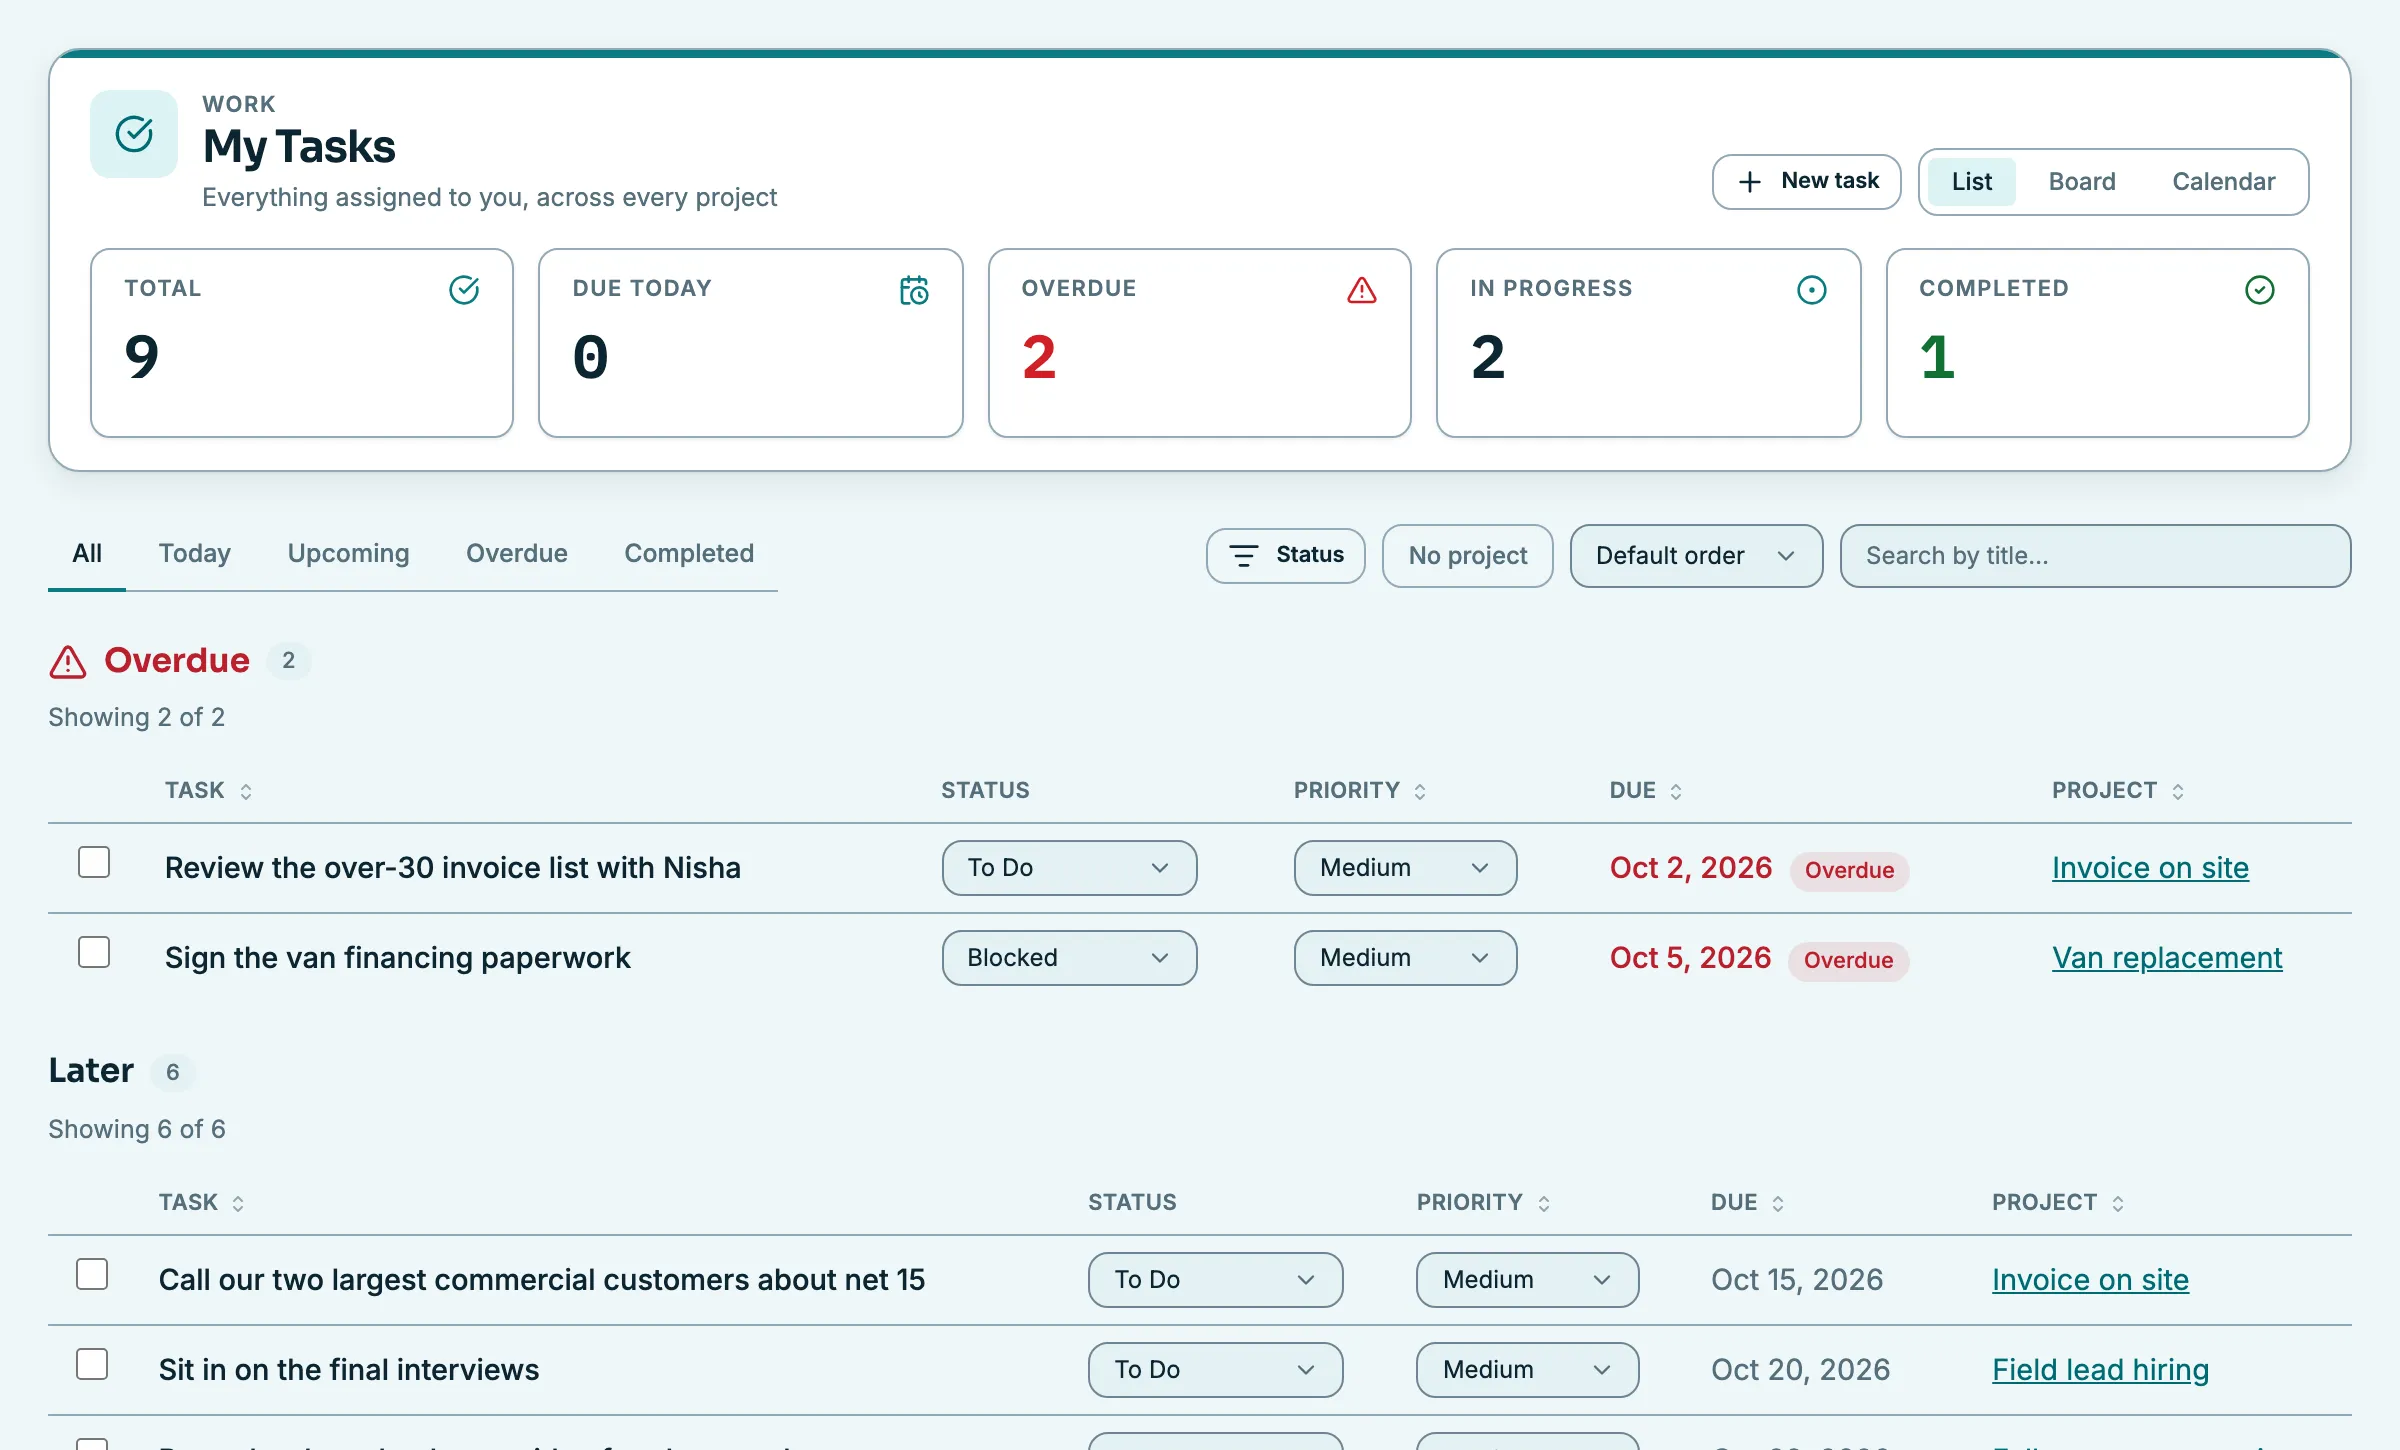
Task: Check the Sign van financing paperwork task
Action: (94, 952)
